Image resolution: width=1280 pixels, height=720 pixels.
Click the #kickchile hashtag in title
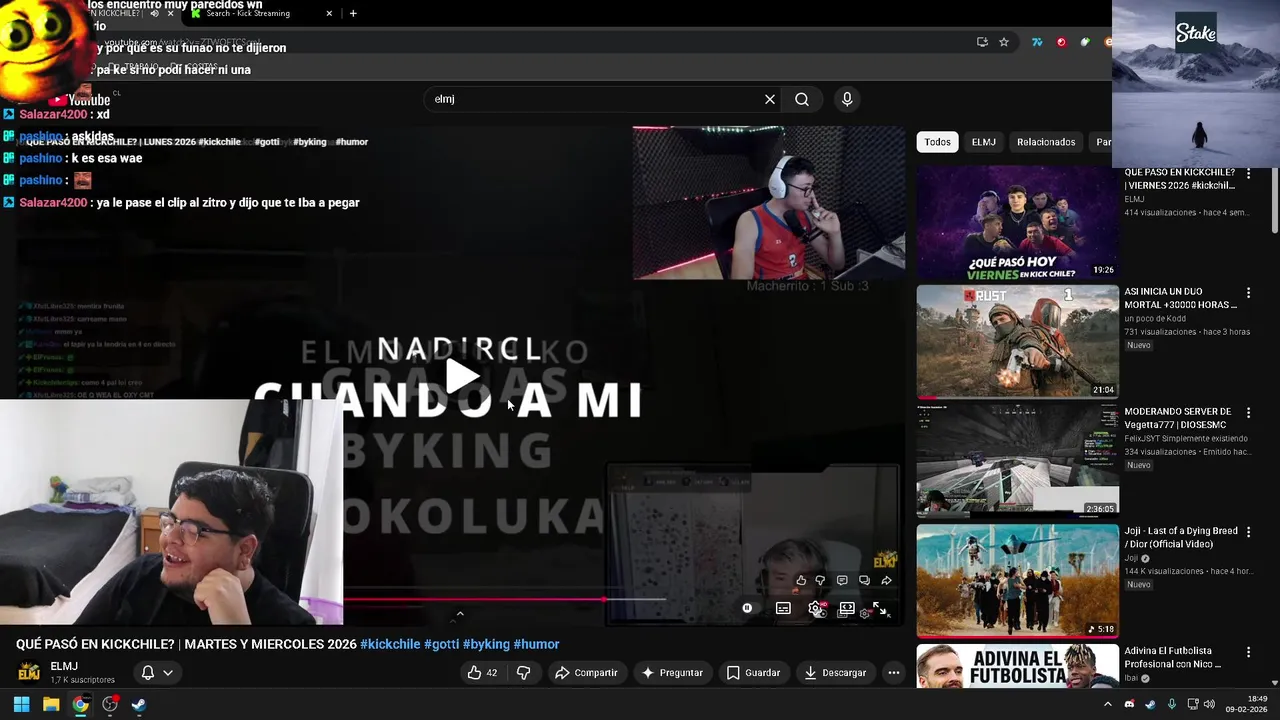coord(390,644)
